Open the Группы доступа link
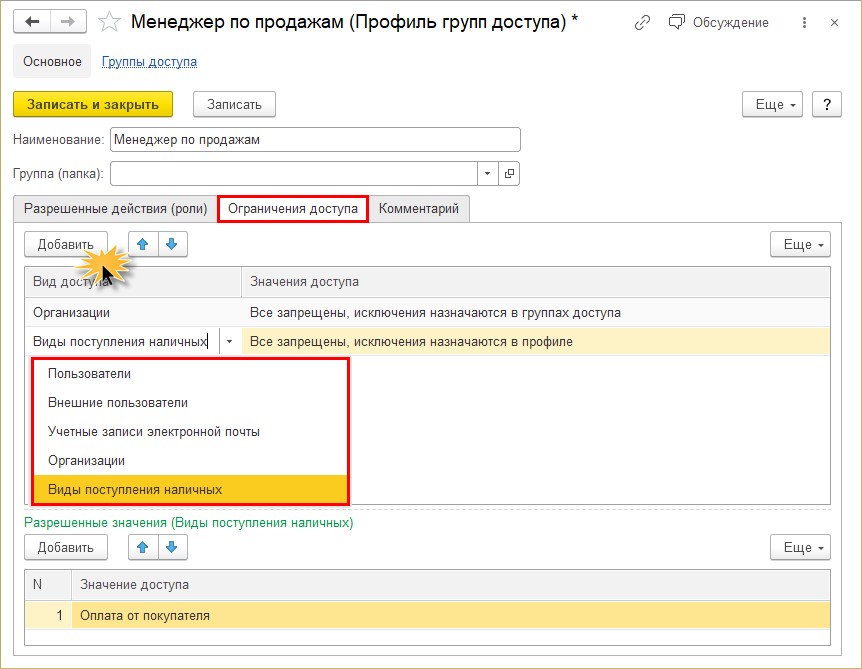The width and height of the screenshot is (862, 669). coord(150,62)
